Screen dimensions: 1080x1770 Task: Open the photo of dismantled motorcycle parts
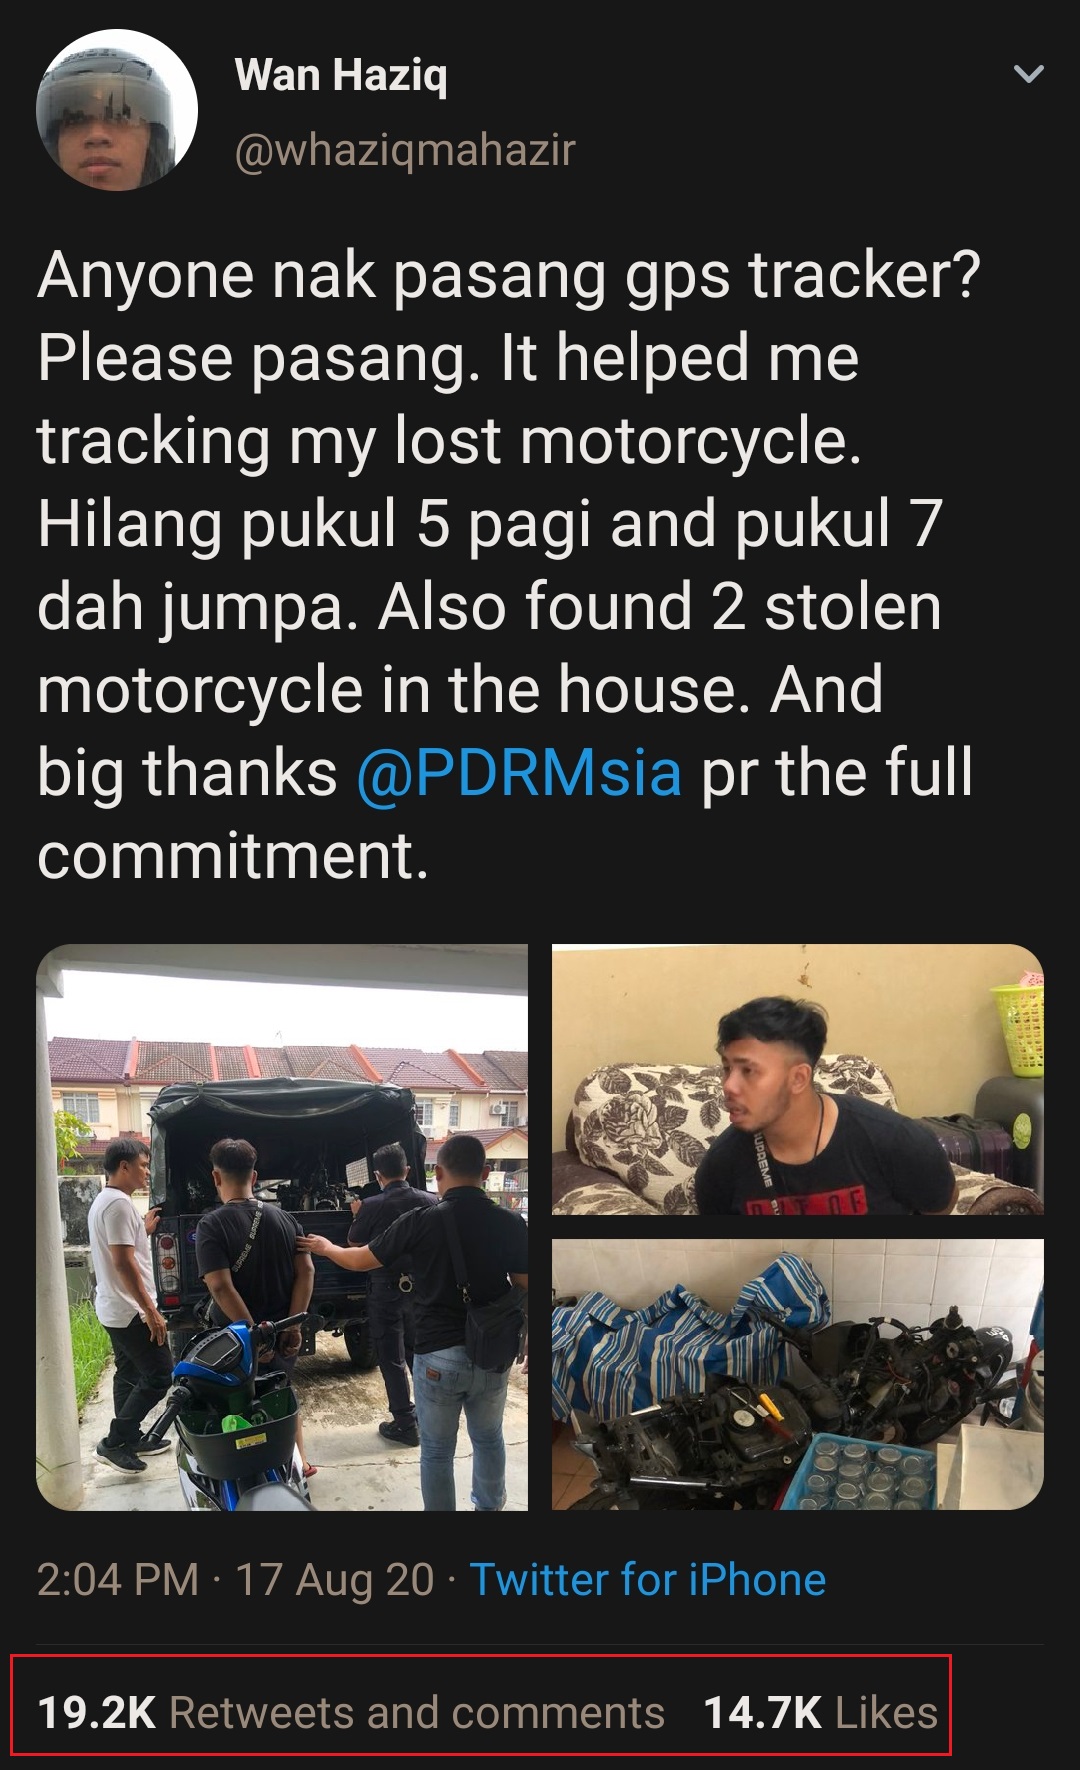pos(798,1375)
